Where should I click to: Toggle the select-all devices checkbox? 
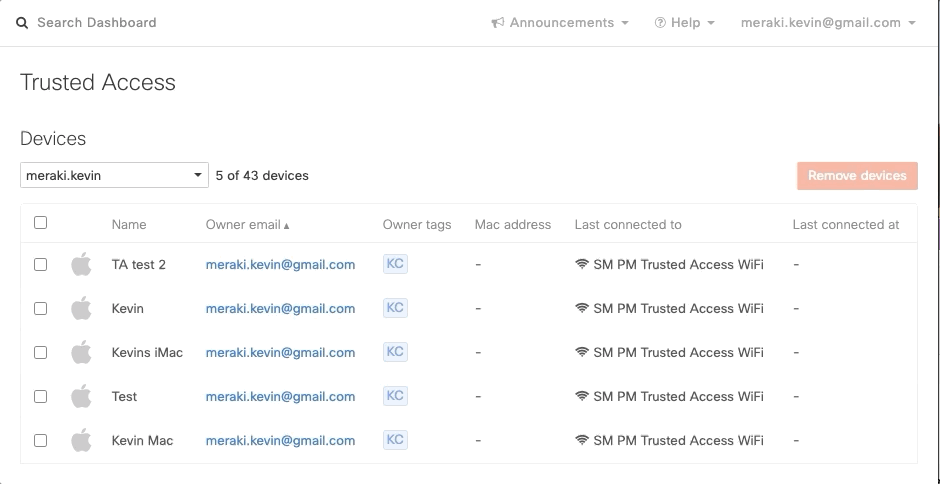41,223
